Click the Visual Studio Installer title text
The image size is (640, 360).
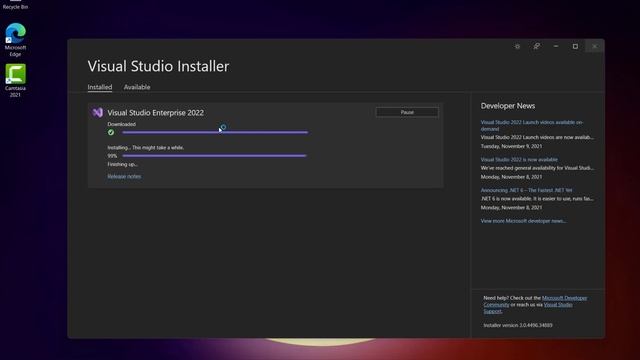tap(158, 66)
